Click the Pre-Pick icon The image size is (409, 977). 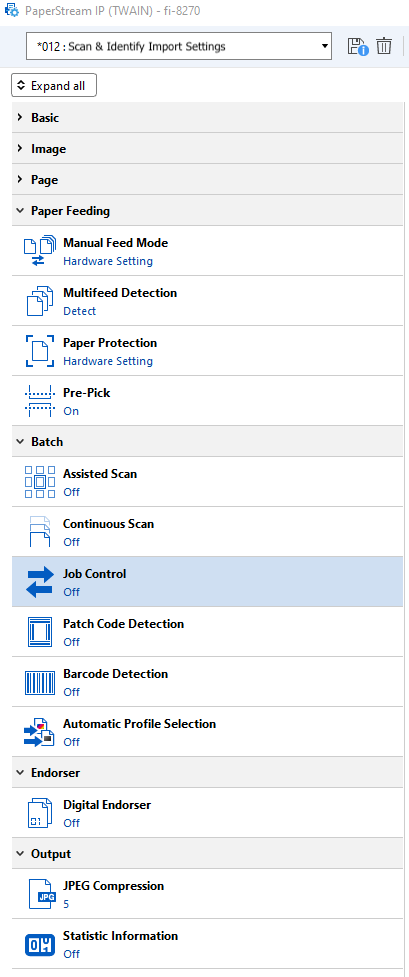tap(39, 401)
